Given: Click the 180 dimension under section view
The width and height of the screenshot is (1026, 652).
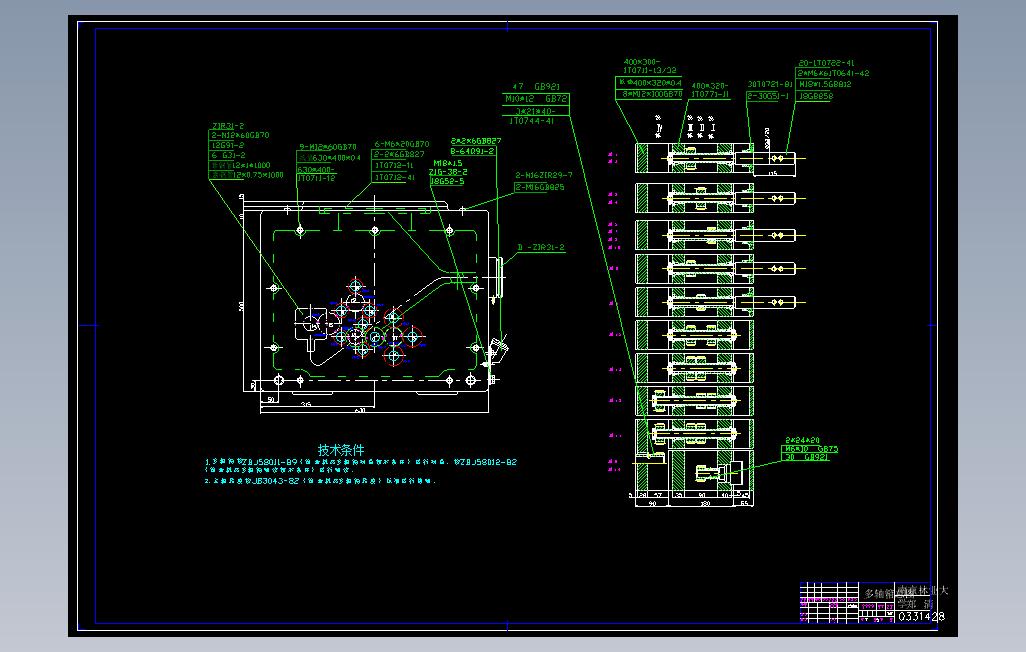Looking at the screenshot, I should pyautogui.click(x=705, y=503).
